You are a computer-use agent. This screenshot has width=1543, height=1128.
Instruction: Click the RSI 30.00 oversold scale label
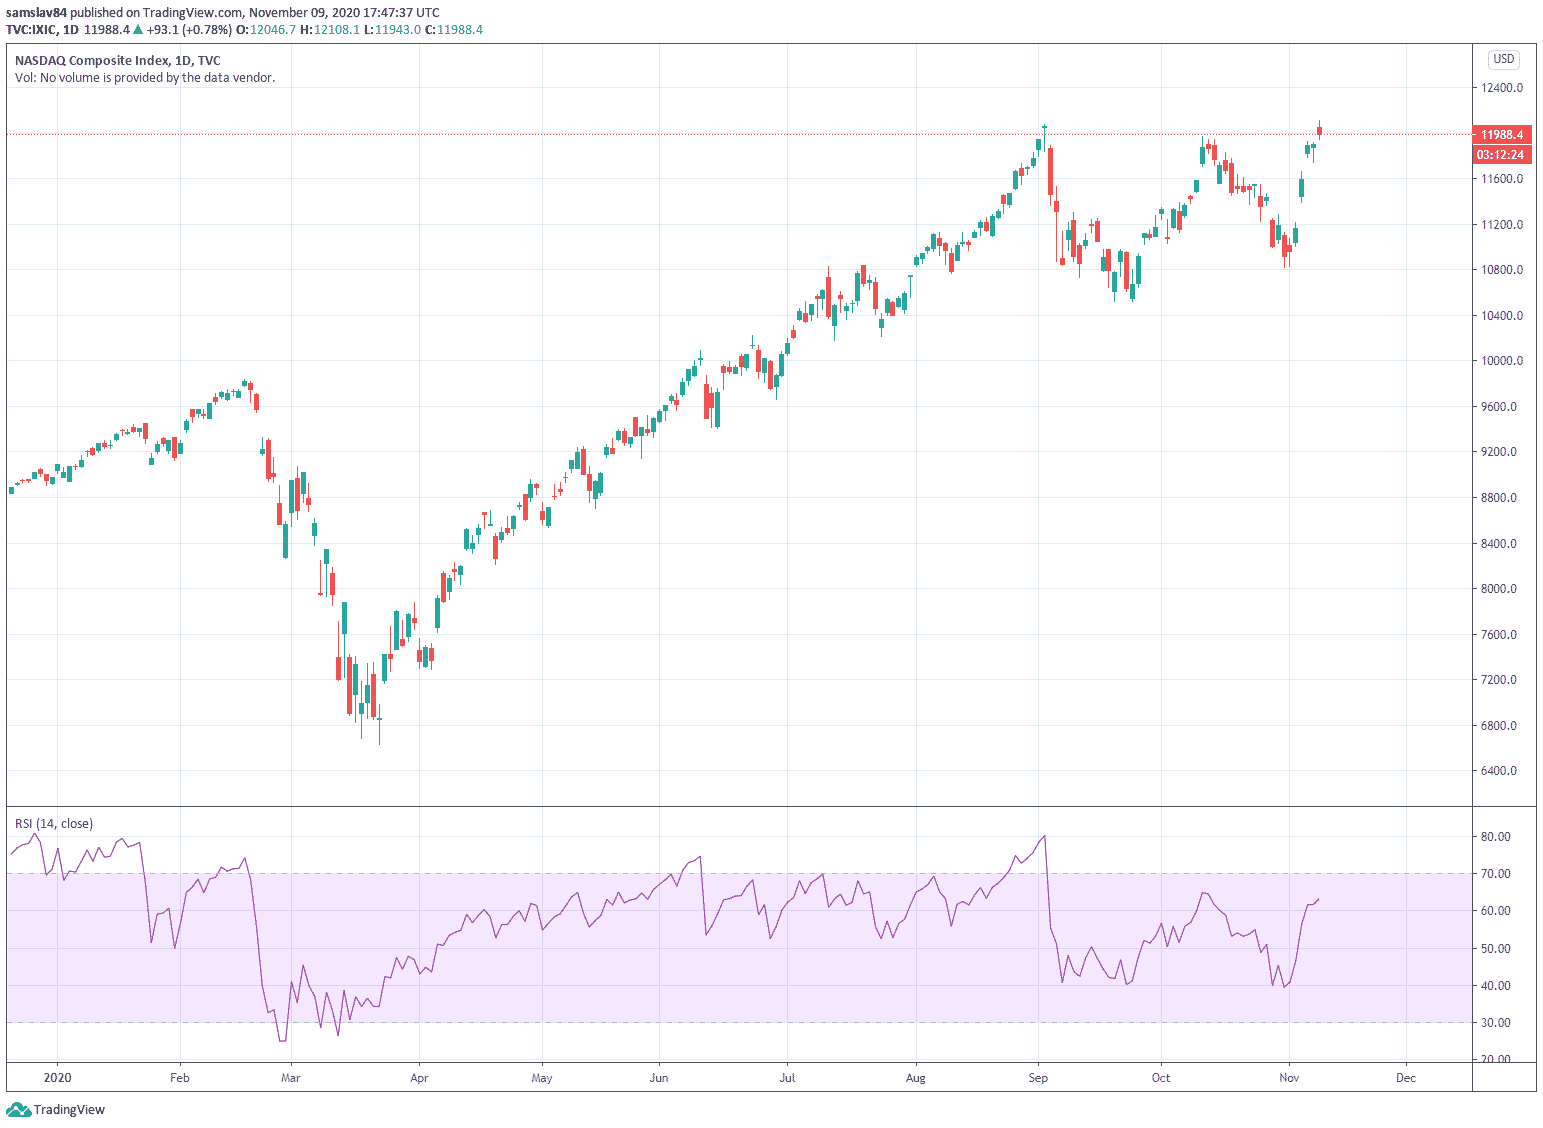click(x=1496, y=1023)
